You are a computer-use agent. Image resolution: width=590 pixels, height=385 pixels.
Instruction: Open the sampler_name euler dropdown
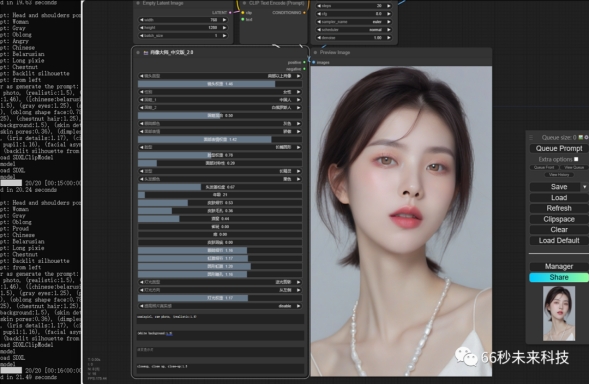tap(354, 21)
